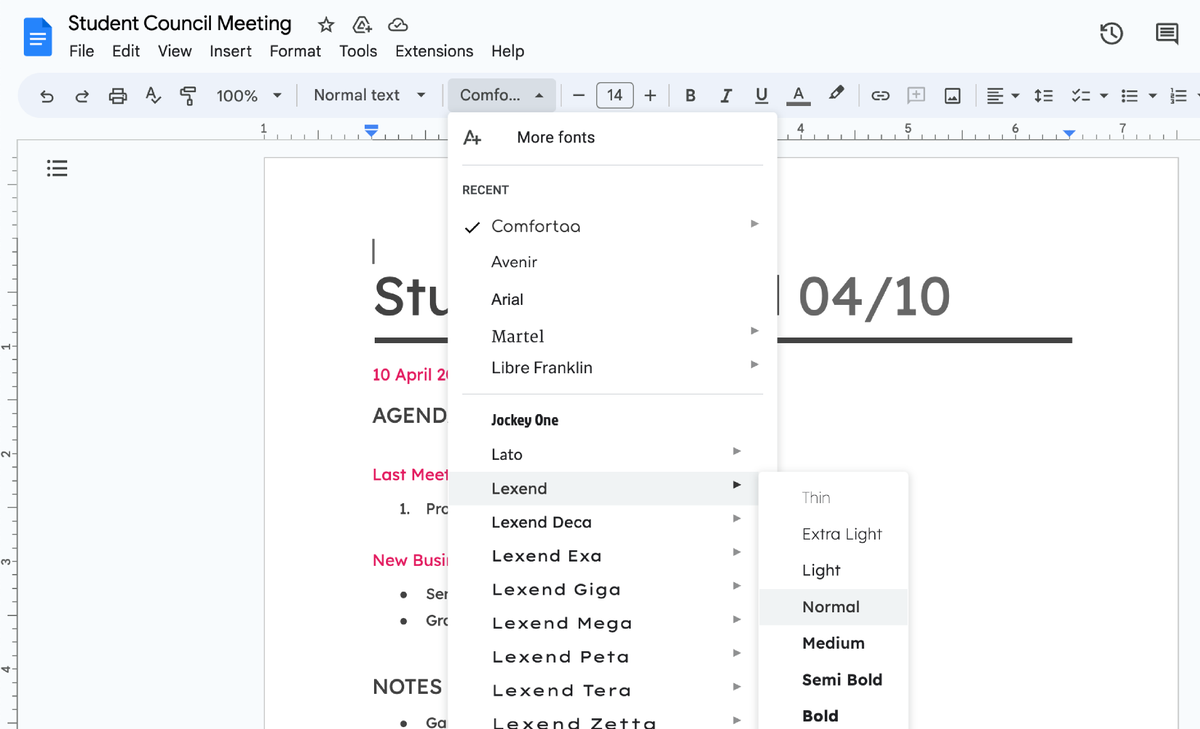Select Lexend Normal weight
Screen dimensions: 1200x729
[833, 607]
